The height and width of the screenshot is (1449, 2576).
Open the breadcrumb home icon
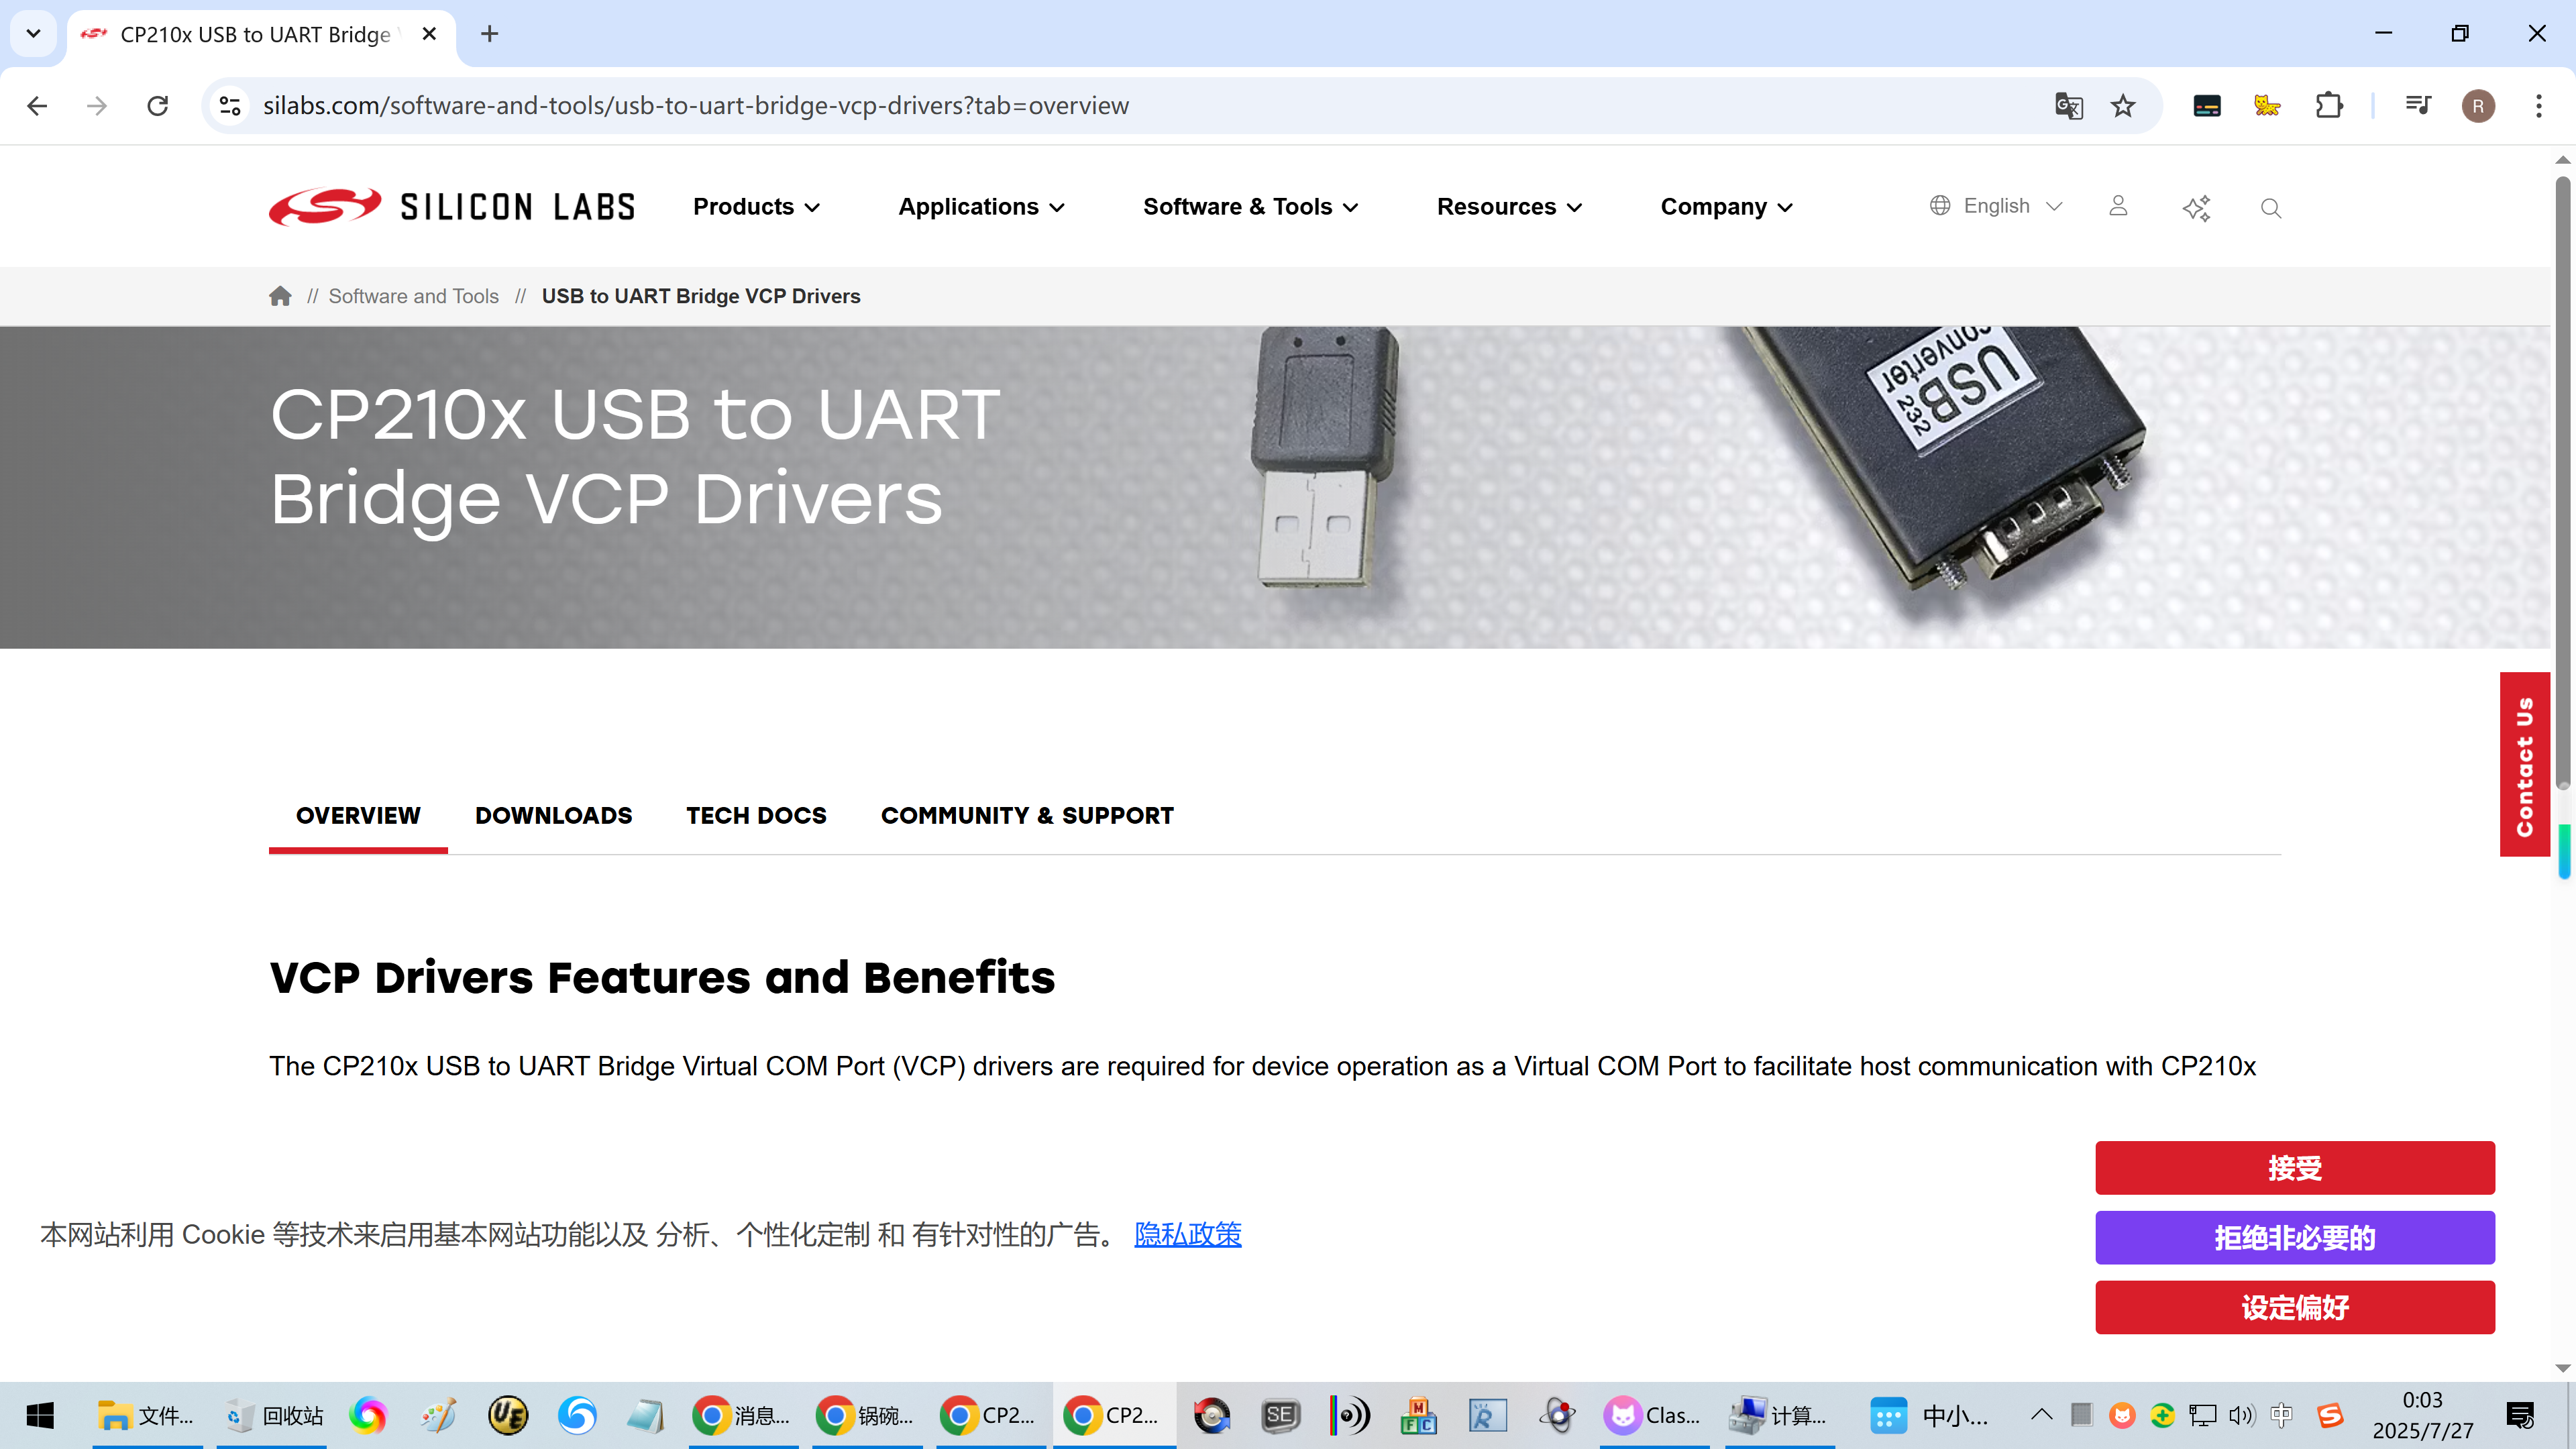pyautogui.click(x=280, y=296)
